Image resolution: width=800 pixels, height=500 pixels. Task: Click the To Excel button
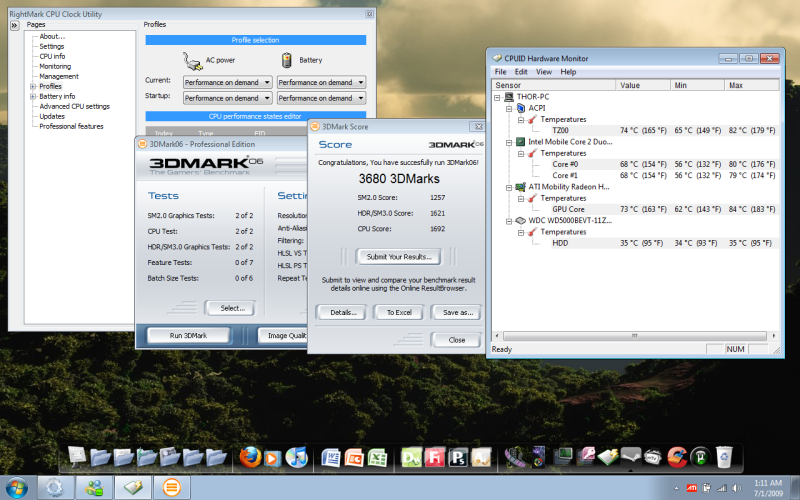pos(398,312)
